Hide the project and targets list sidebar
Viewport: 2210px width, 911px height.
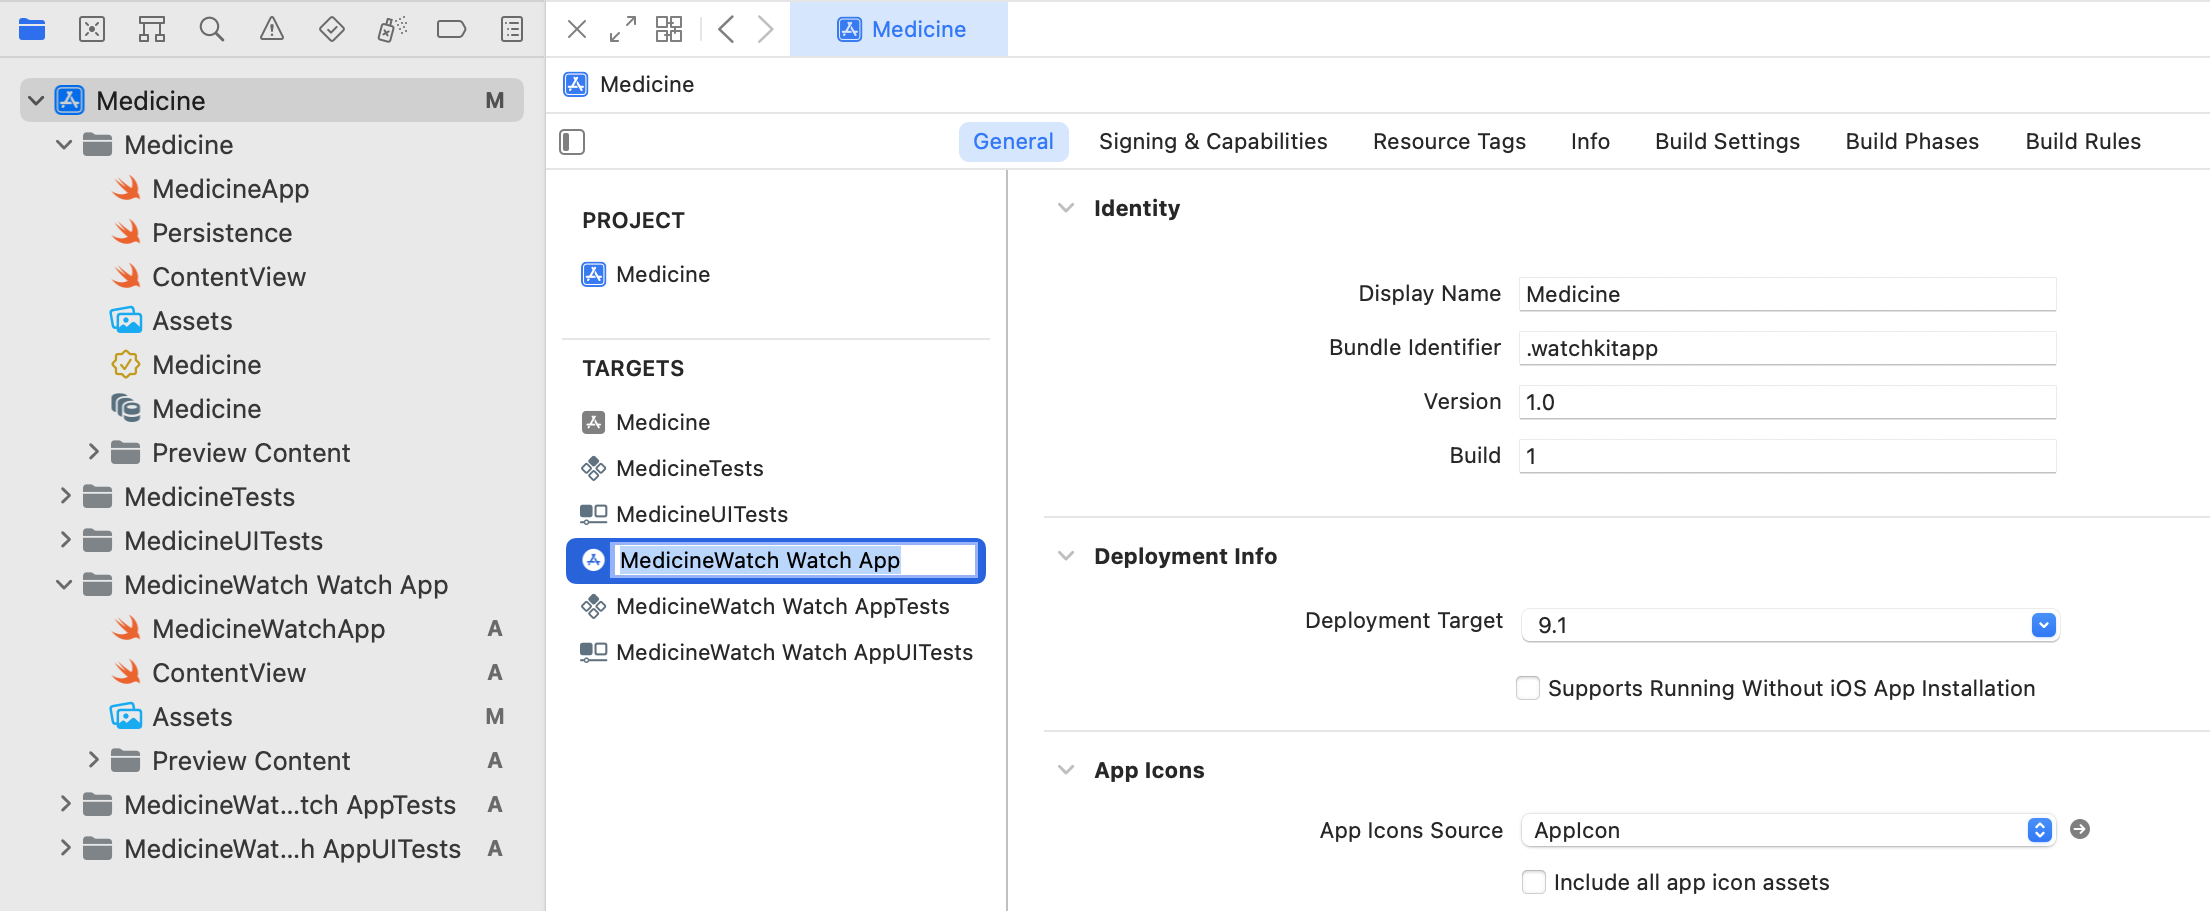tap(572, 142)
